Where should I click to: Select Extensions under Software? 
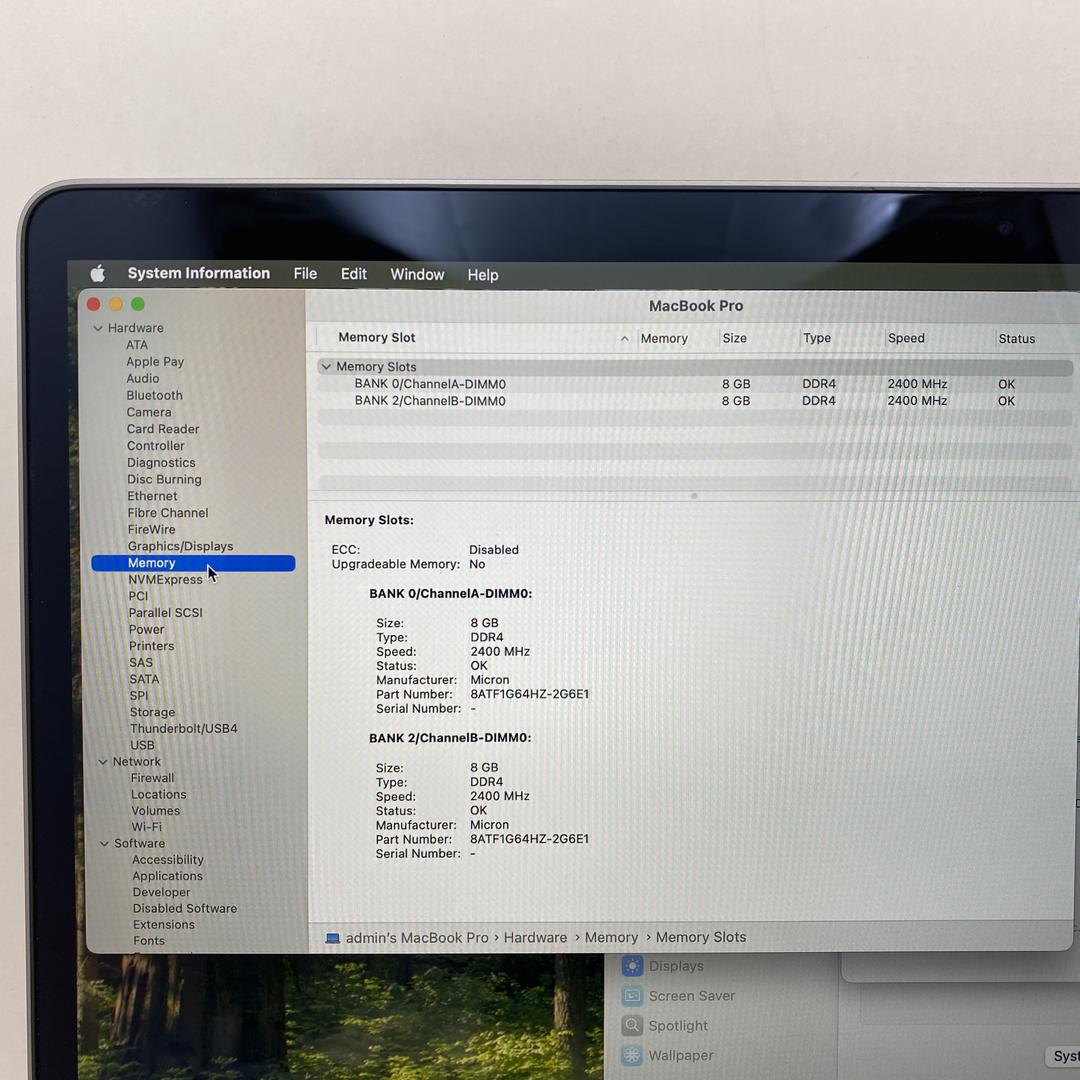(164, 925)
